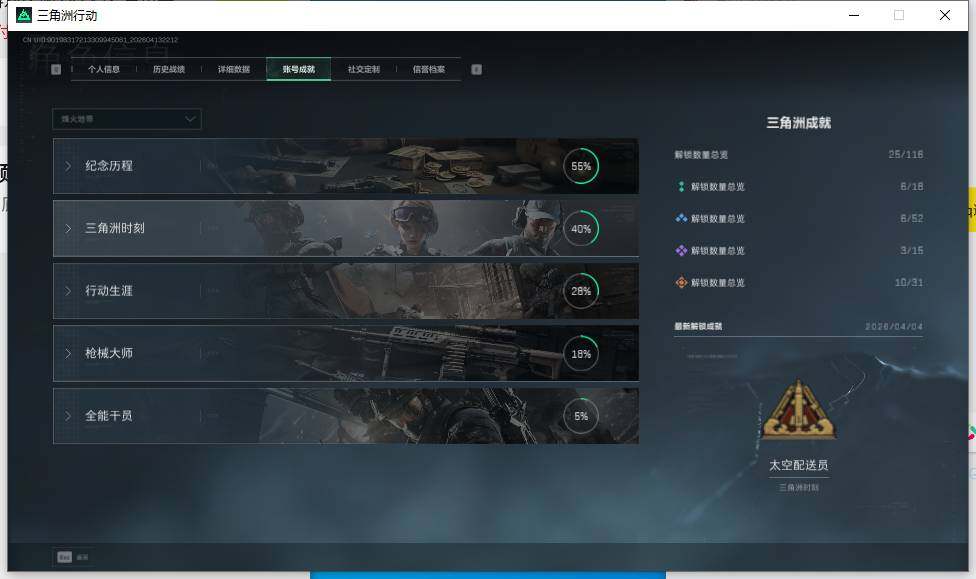Click the 6/18 green tier count

pyautogui.click(x=911, y=186)
